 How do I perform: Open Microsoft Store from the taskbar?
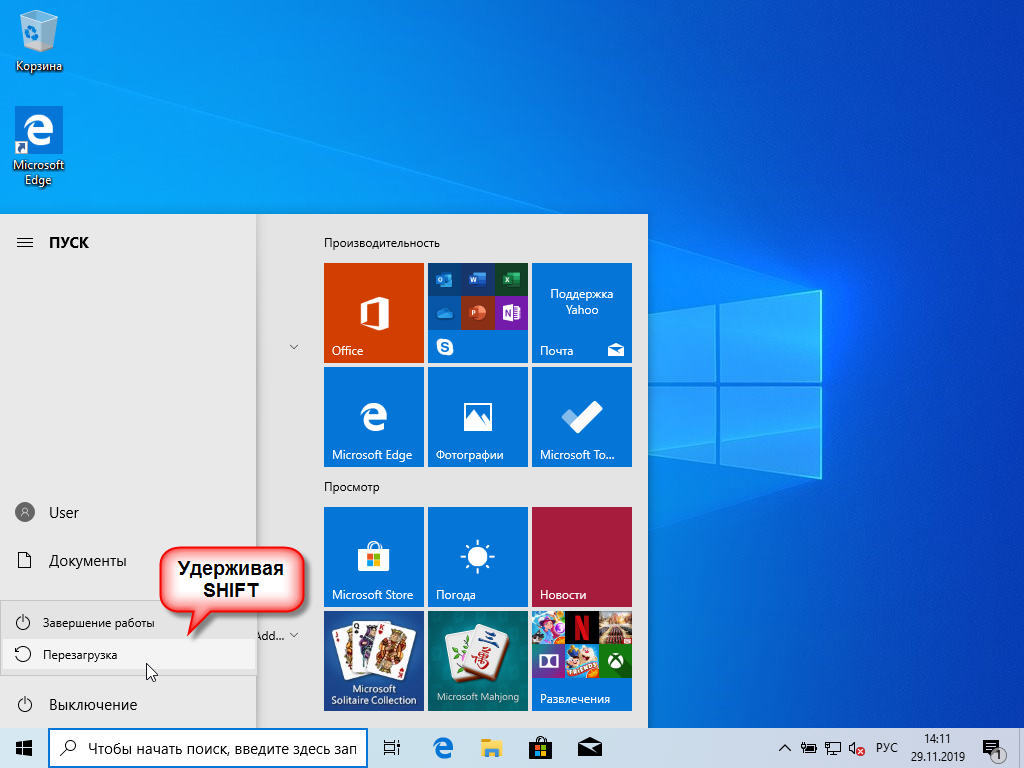(540, 748)
